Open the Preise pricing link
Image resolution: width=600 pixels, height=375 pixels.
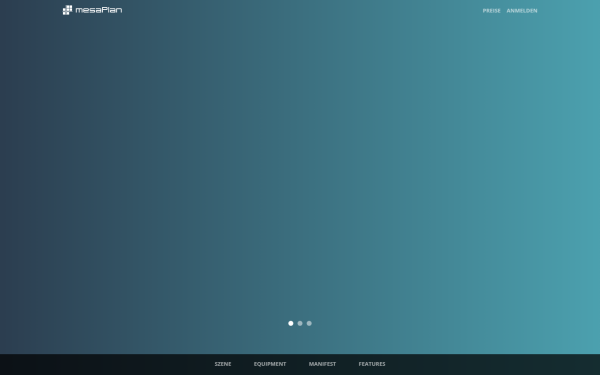pyautogui.click(x=491, y=11)
